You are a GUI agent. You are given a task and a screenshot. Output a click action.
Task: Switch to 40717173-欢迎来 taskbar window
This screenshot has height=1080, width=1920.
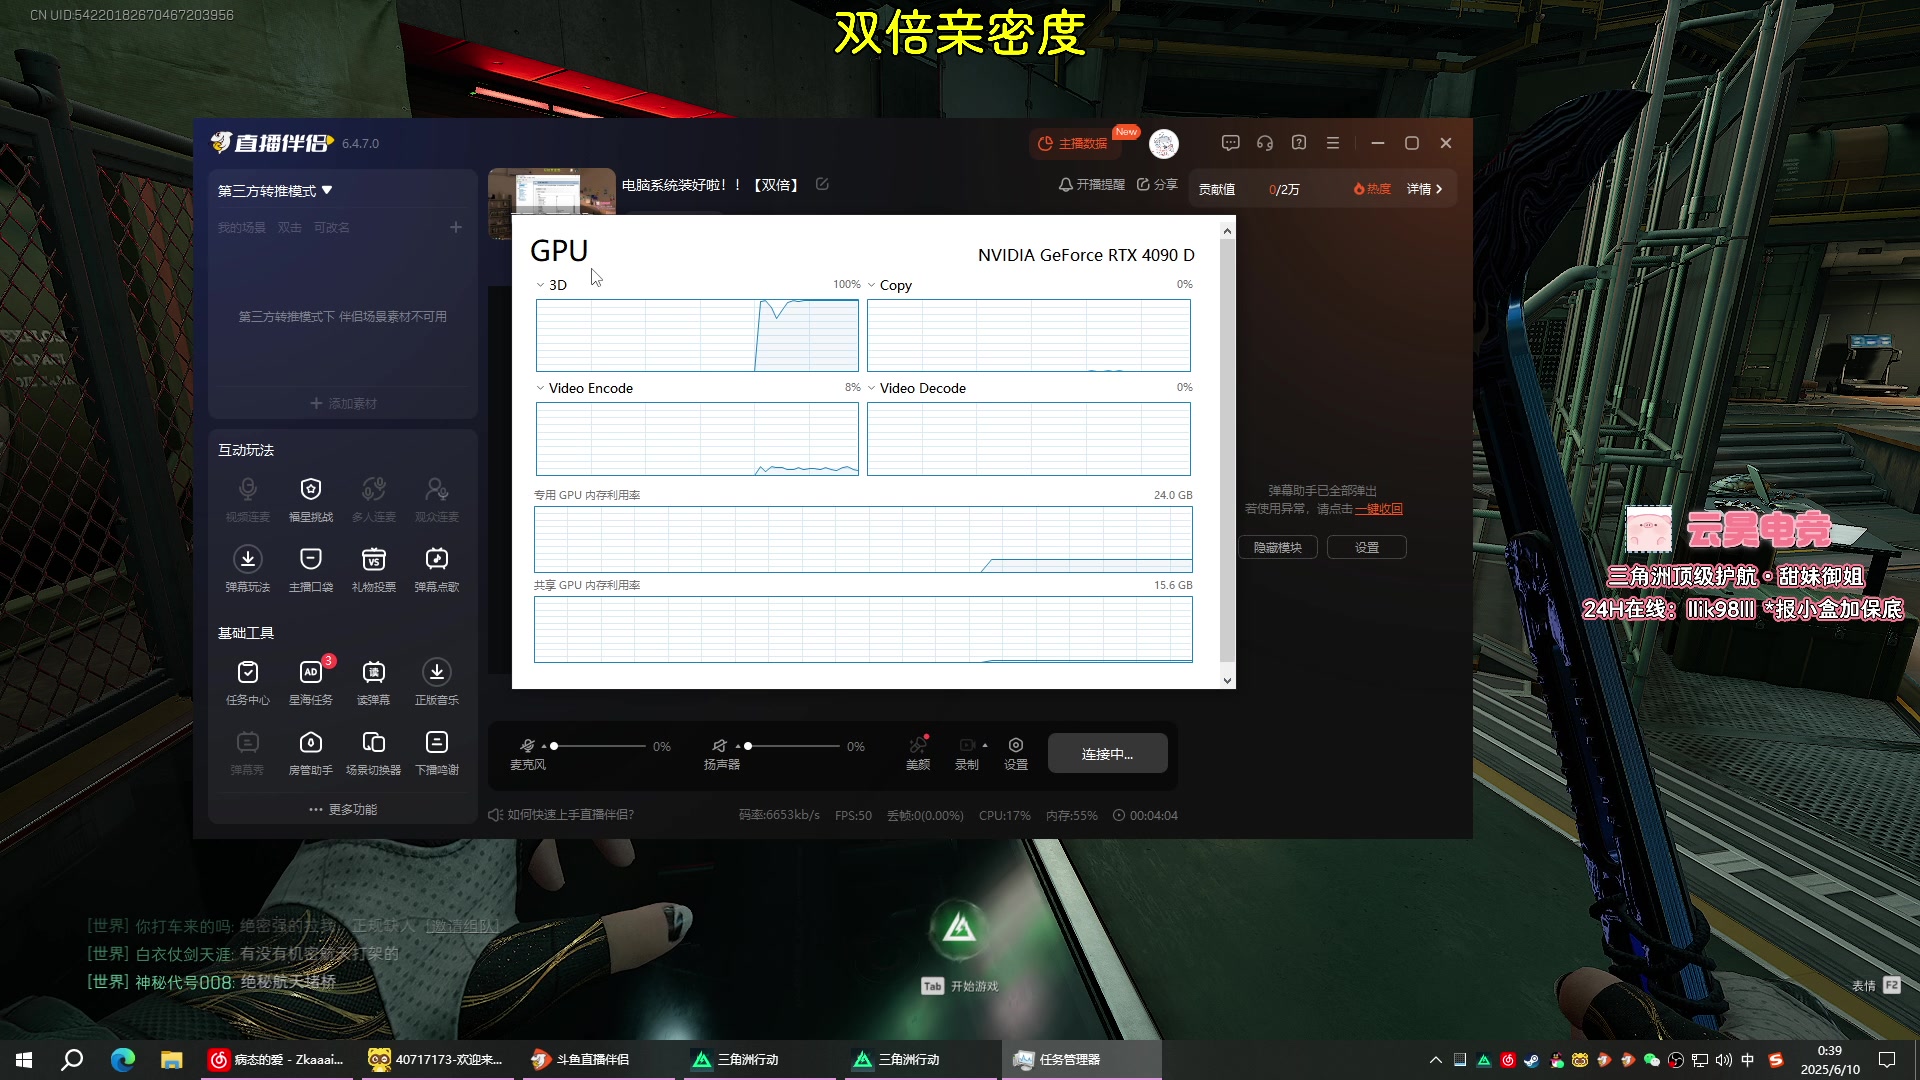coord(437,1059)
